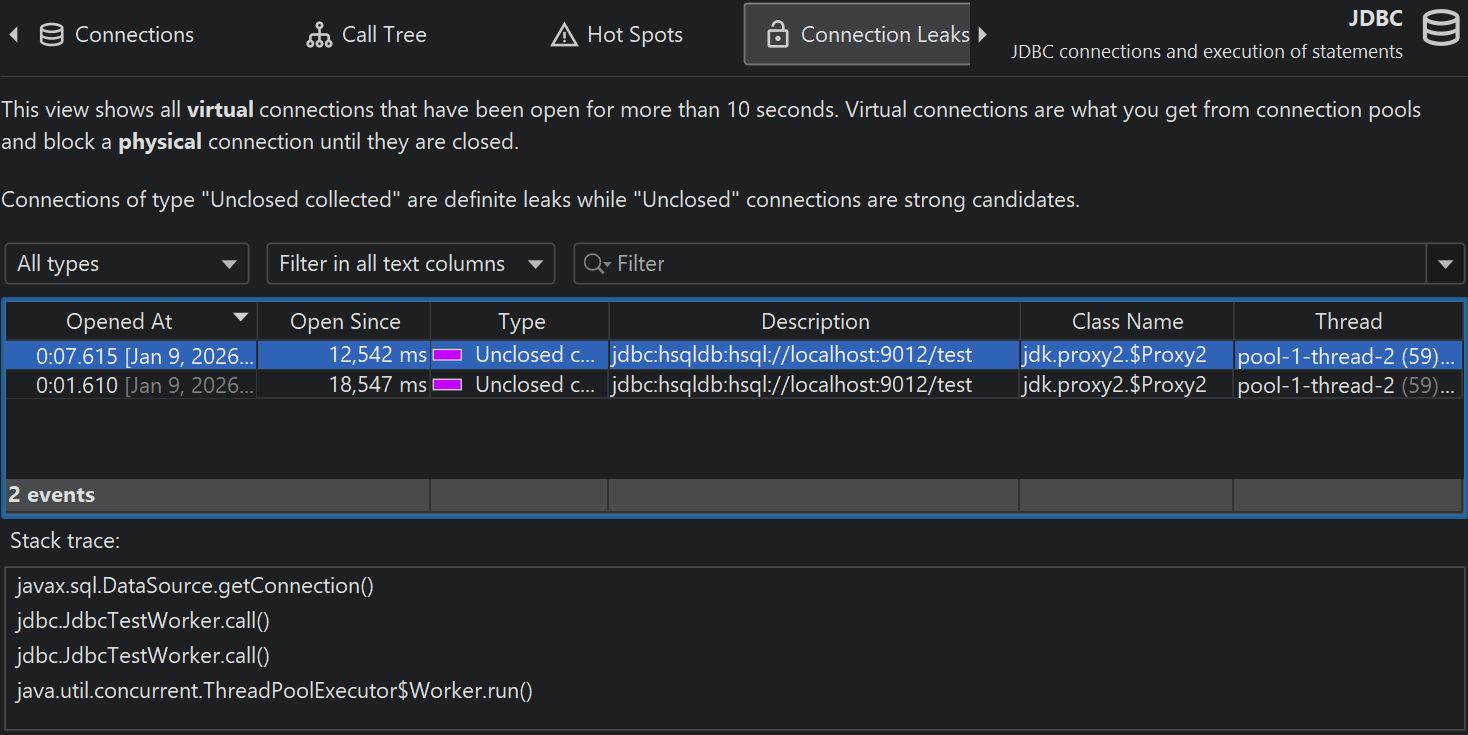Sort by the Open Since column header
The height and width of the screenshot is (735, 1468).
point(345,322)
